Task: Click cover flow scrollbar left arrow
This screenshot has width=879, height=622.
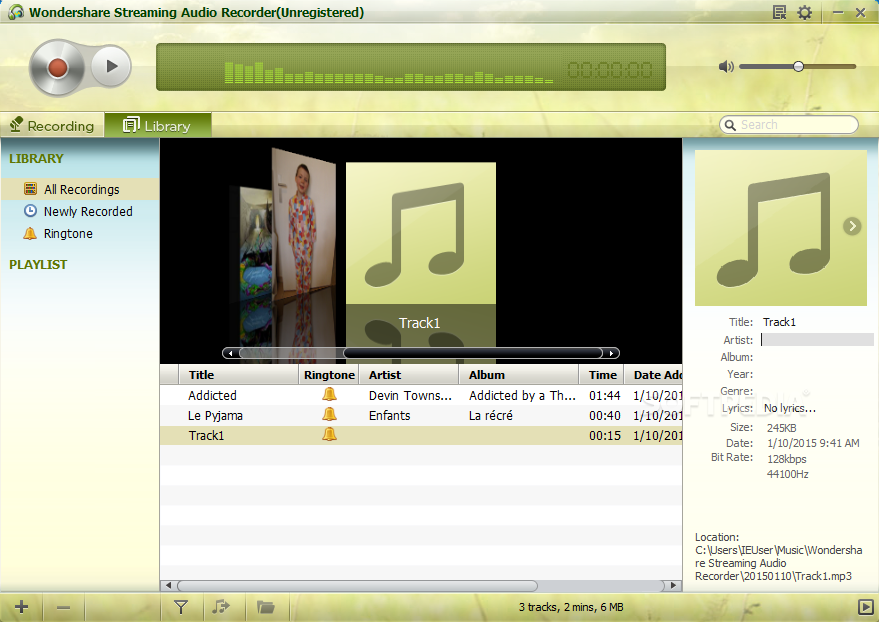Action: pyautogui.click(x=230, y=353)
